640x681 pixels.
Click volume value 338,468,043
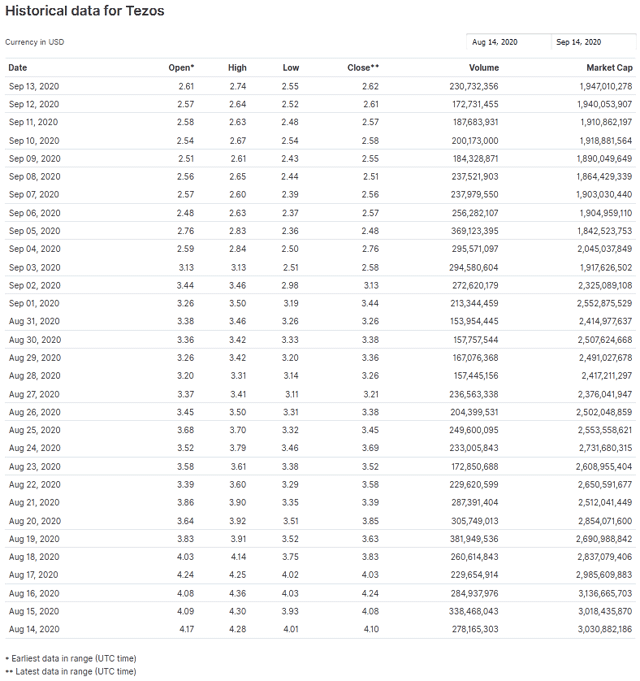coord(474,611)
